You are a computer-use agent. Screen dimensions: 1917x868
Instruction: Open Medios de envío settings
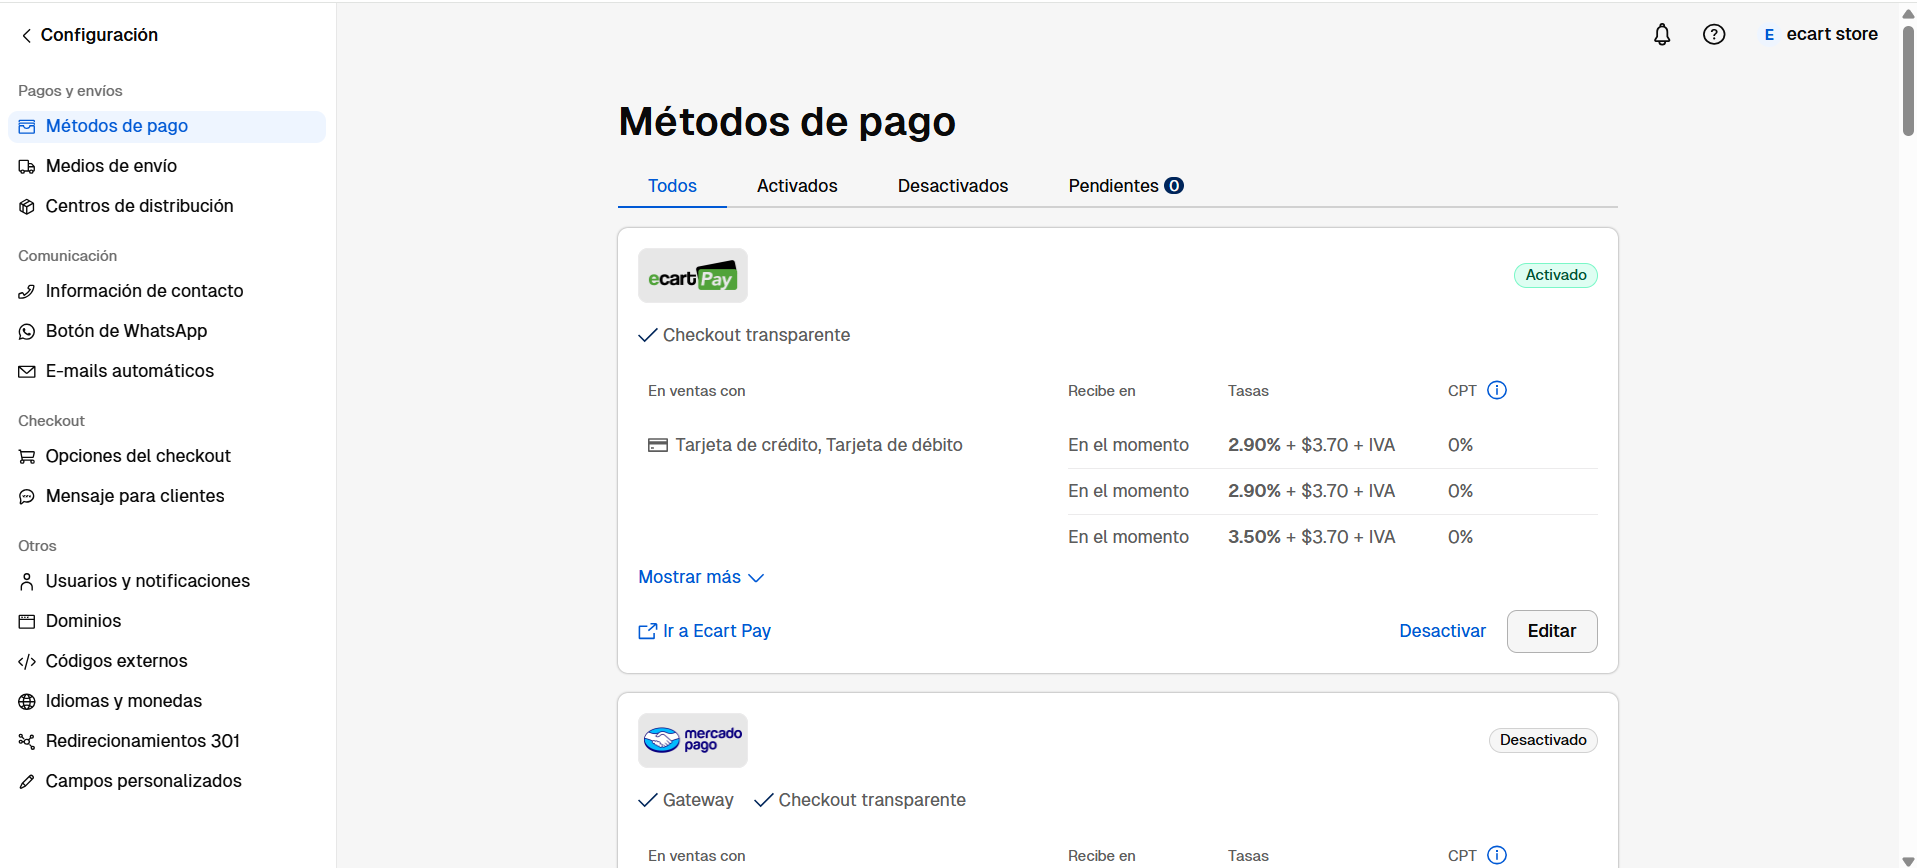[167, 166]
